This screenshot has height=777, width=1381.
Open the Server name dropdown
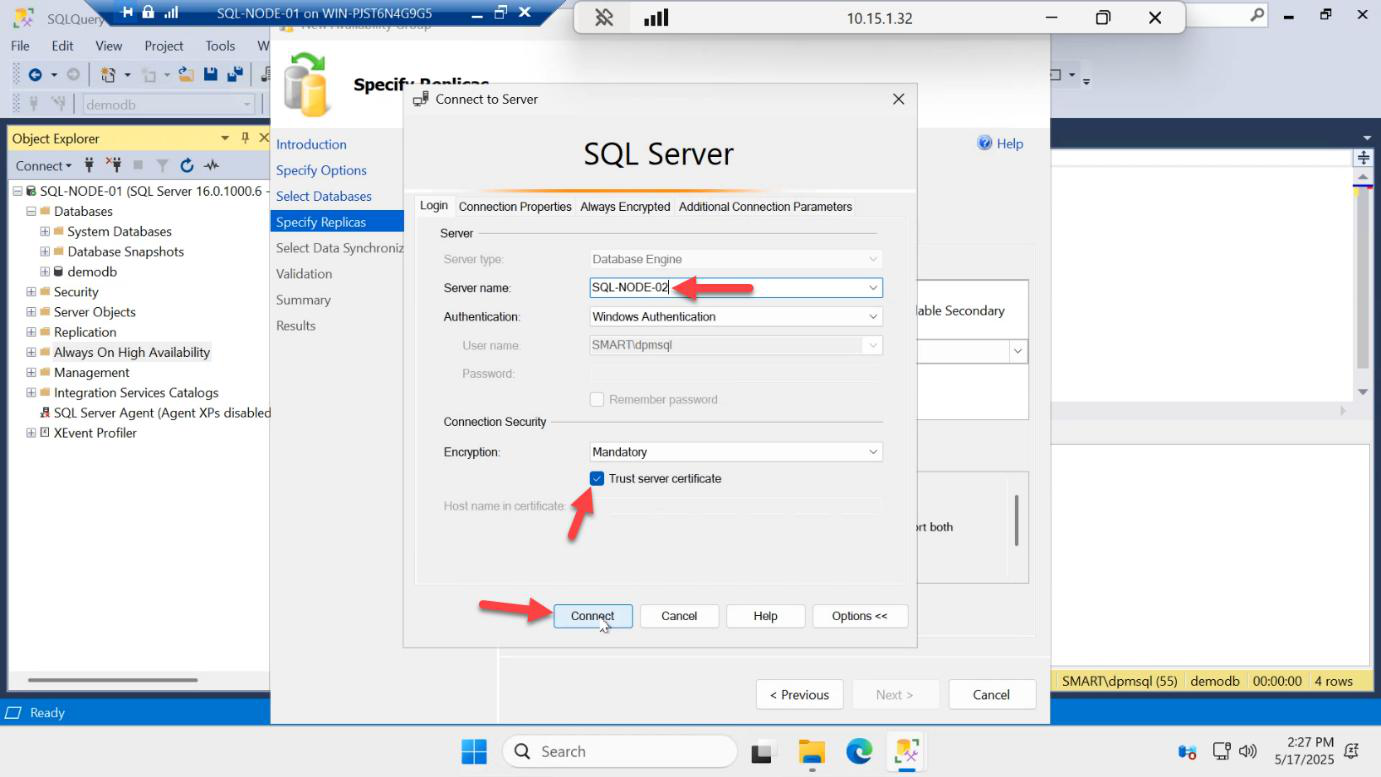(x=873, y=288)
